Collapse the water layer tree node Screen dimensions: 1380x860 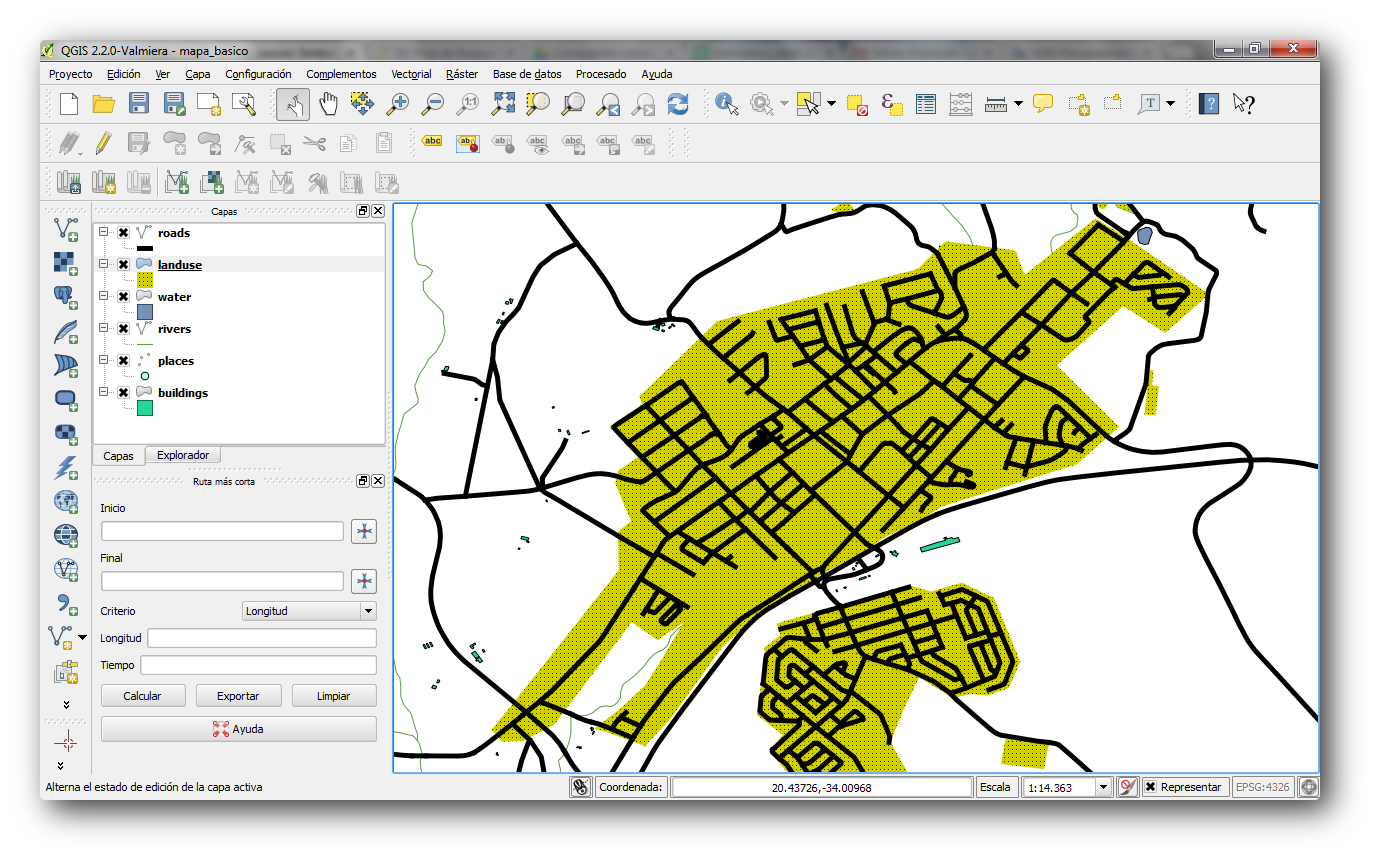[103, 296]
